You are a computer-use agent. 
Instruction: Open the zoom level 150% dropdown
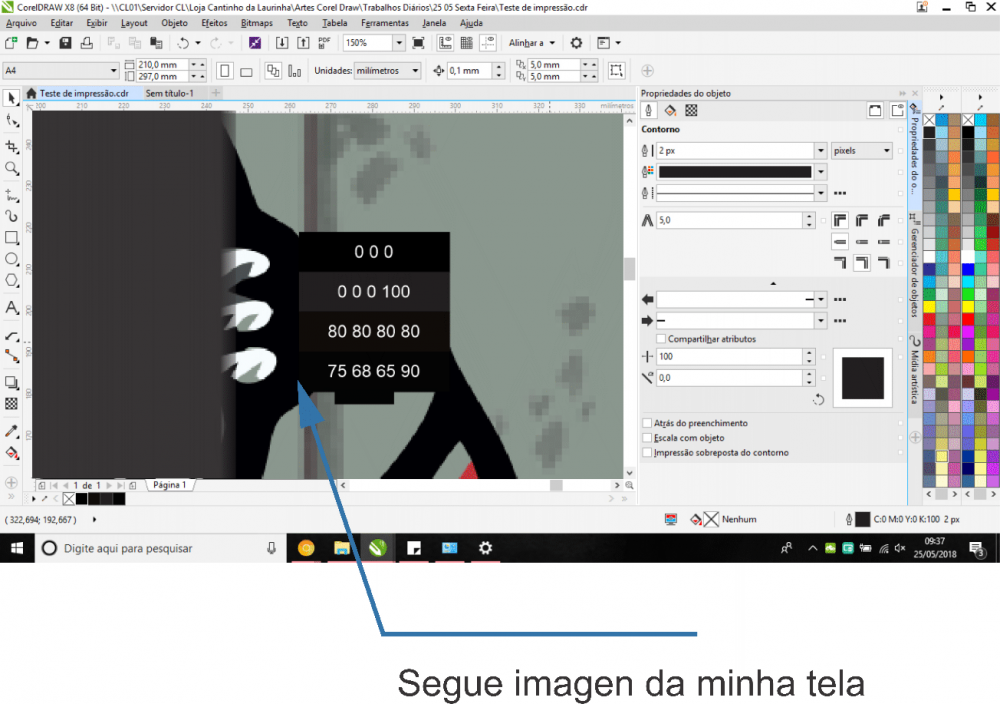pos(399,43)
